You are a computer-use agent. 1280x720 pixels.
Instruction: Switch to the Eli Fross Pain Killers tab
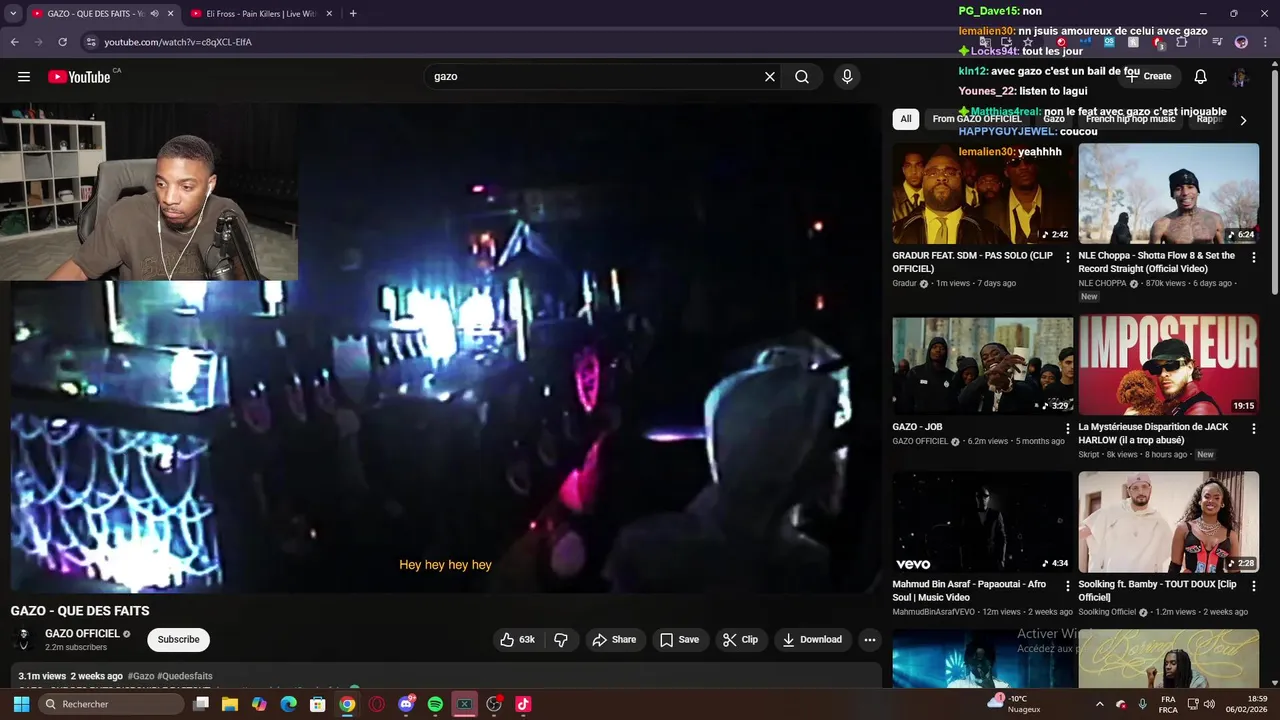pos(262,14)
